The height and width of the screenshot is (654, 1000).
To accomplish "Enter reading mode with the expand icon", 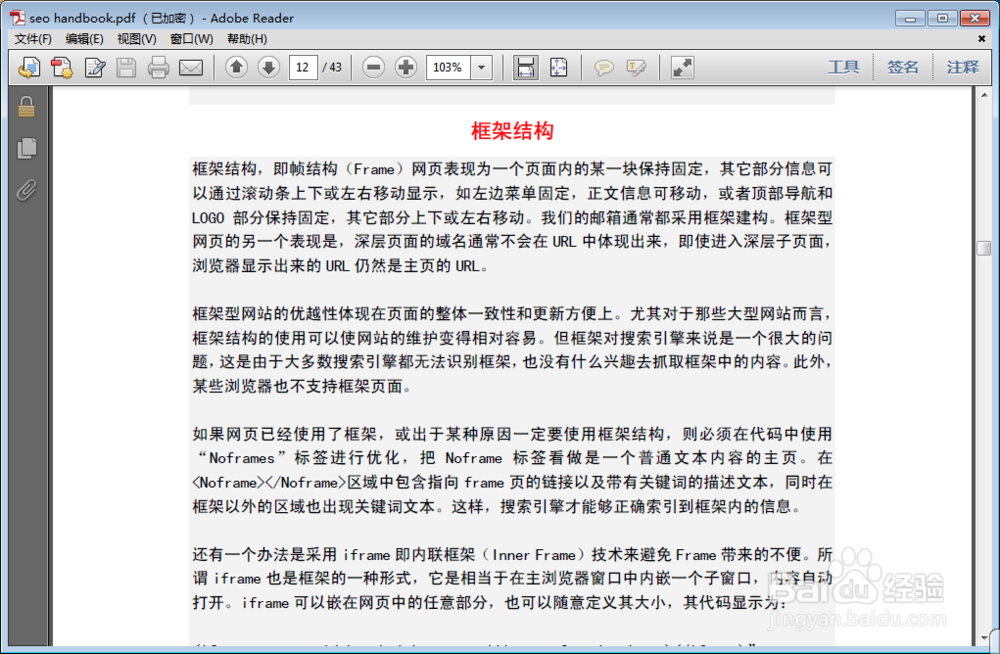I will pyautogui.click(x=682, y=67).
